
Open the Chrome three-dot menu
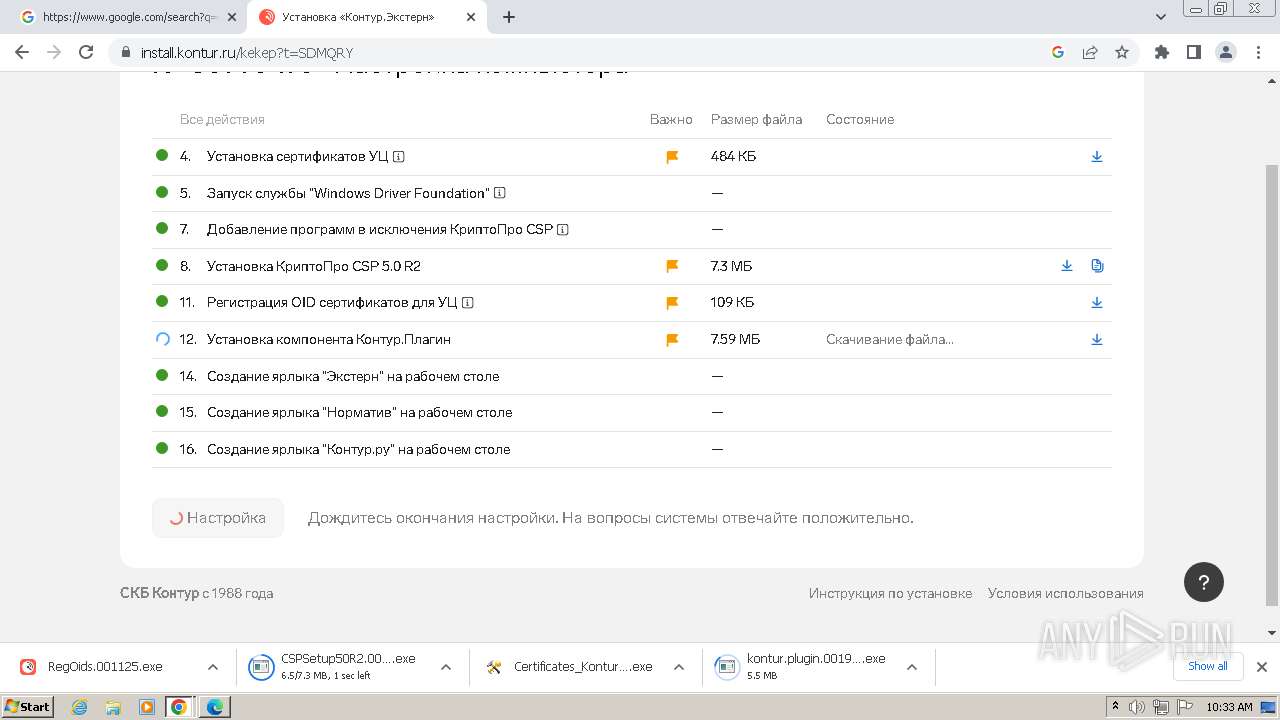pos(1257,52)
